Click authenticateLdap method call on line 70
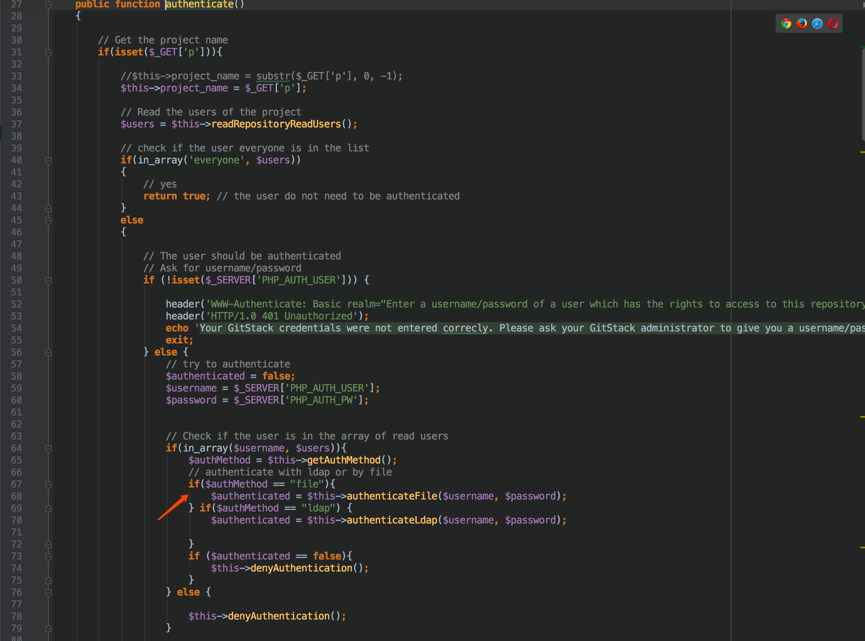This screenshot has width=865, height=641. tap(392, 520)
